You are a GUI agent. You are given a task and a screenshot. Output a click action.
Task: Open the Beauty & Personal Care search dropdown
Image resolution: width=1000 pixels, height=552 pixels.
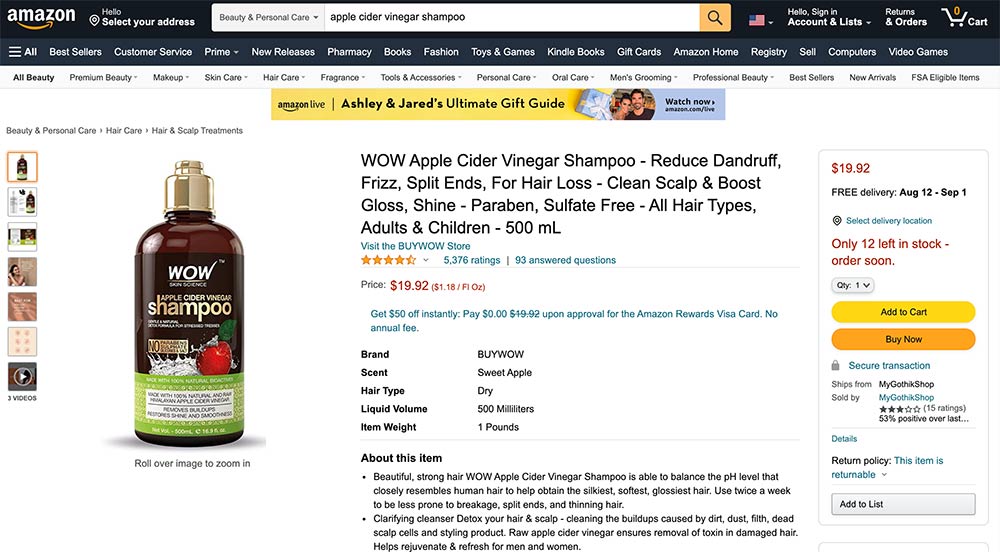(269, 18)
